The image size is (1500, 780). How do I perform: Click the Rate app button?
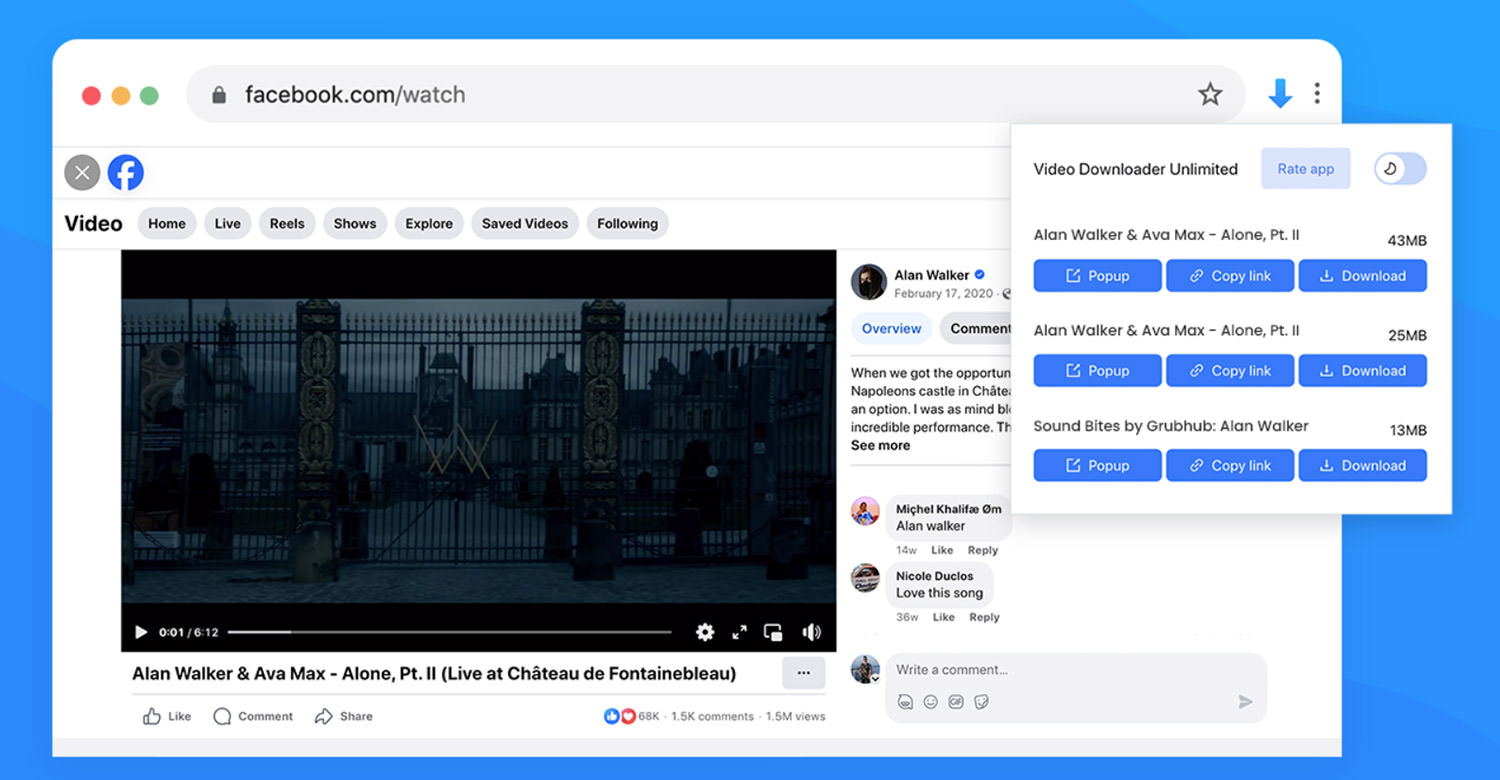(1305, 169)
